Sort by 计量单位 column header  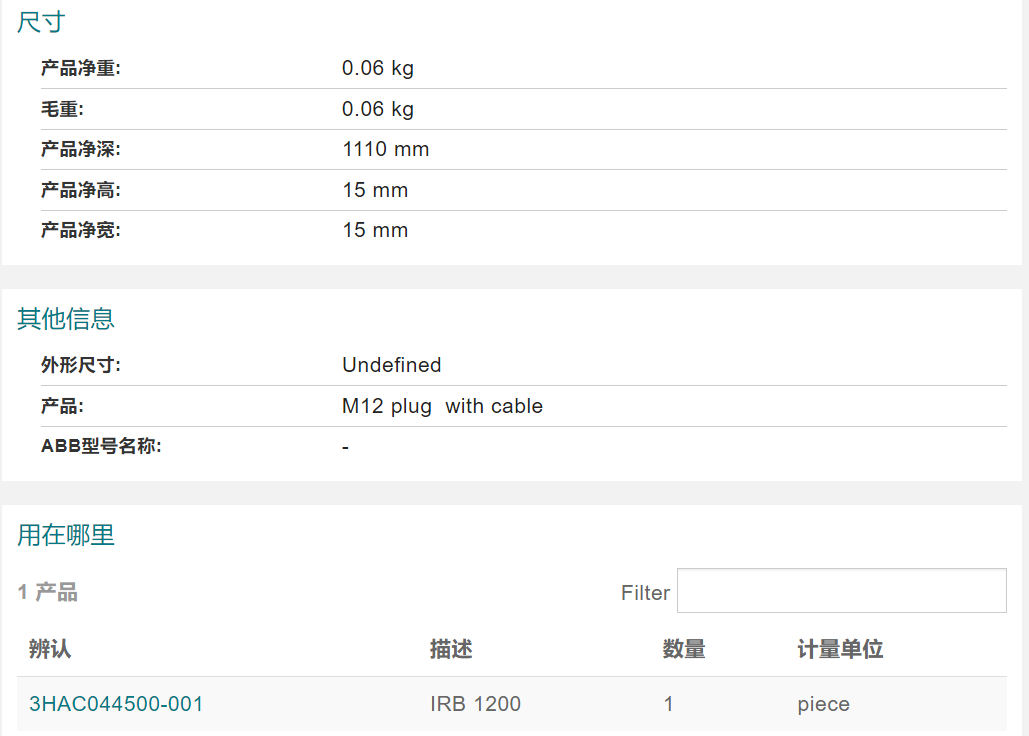tap(840, 649)
